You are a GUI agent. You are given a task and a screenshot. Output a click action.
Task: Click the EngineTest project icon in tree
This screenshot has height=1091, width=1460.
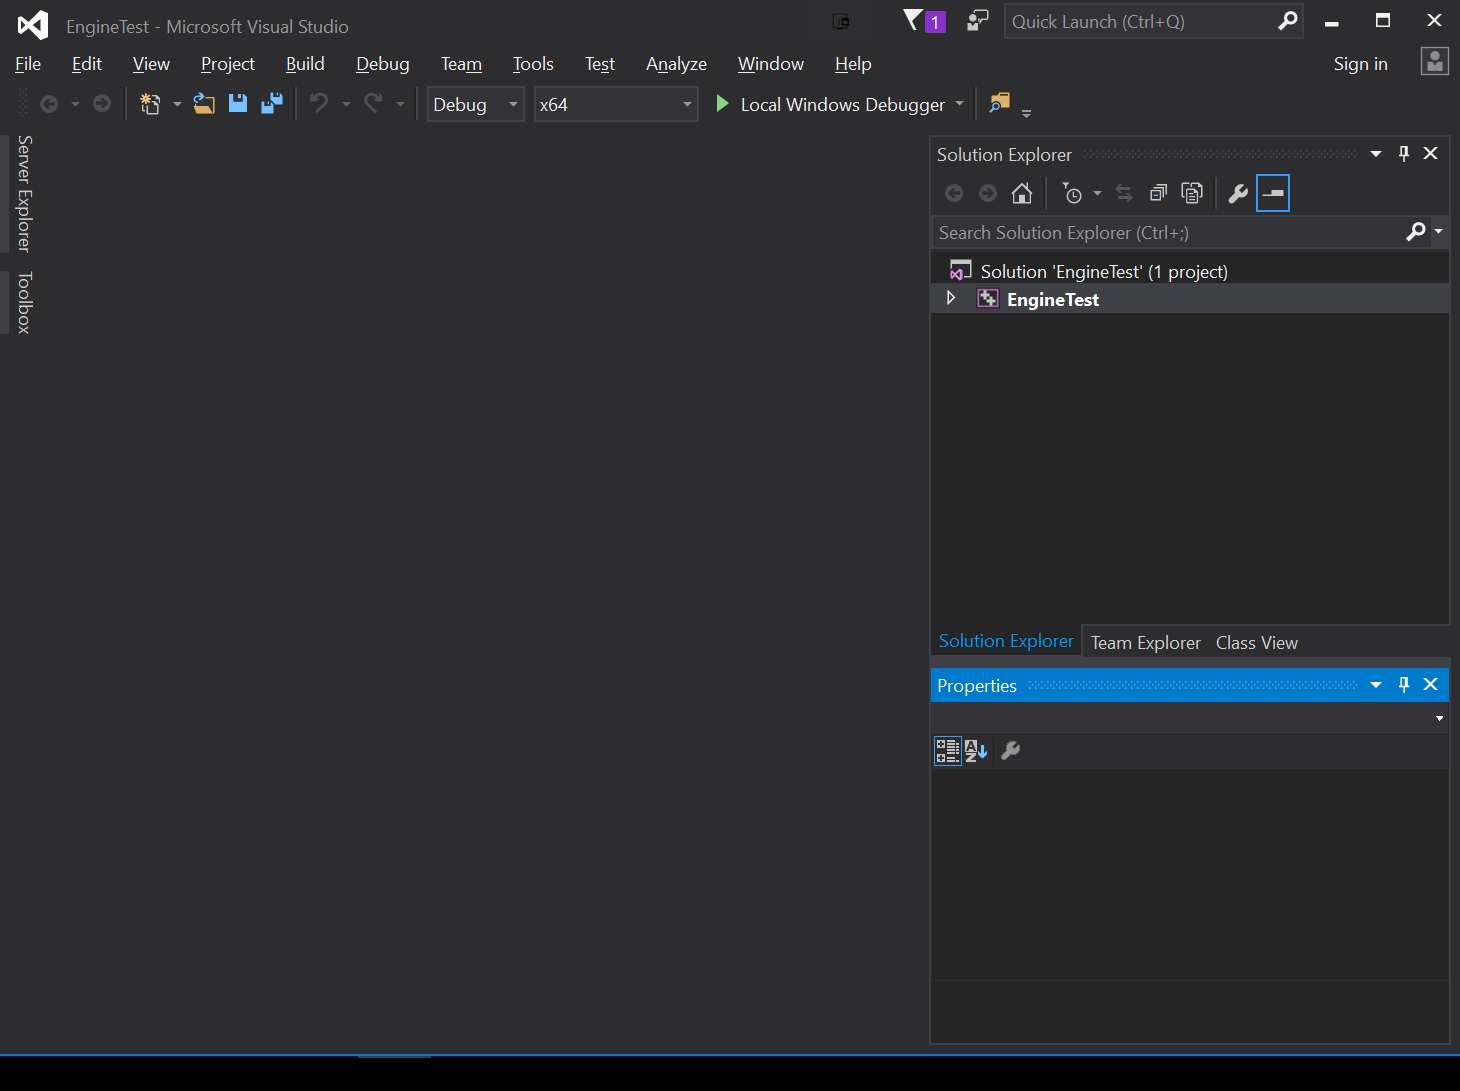point(988,298)
